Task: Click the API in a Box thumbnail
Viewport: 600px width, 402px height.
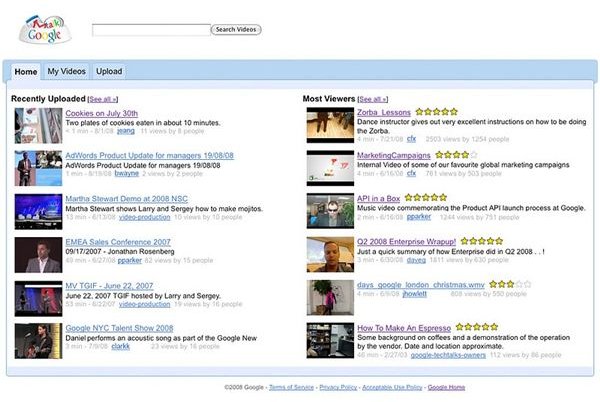Action: tap(330, 211)
